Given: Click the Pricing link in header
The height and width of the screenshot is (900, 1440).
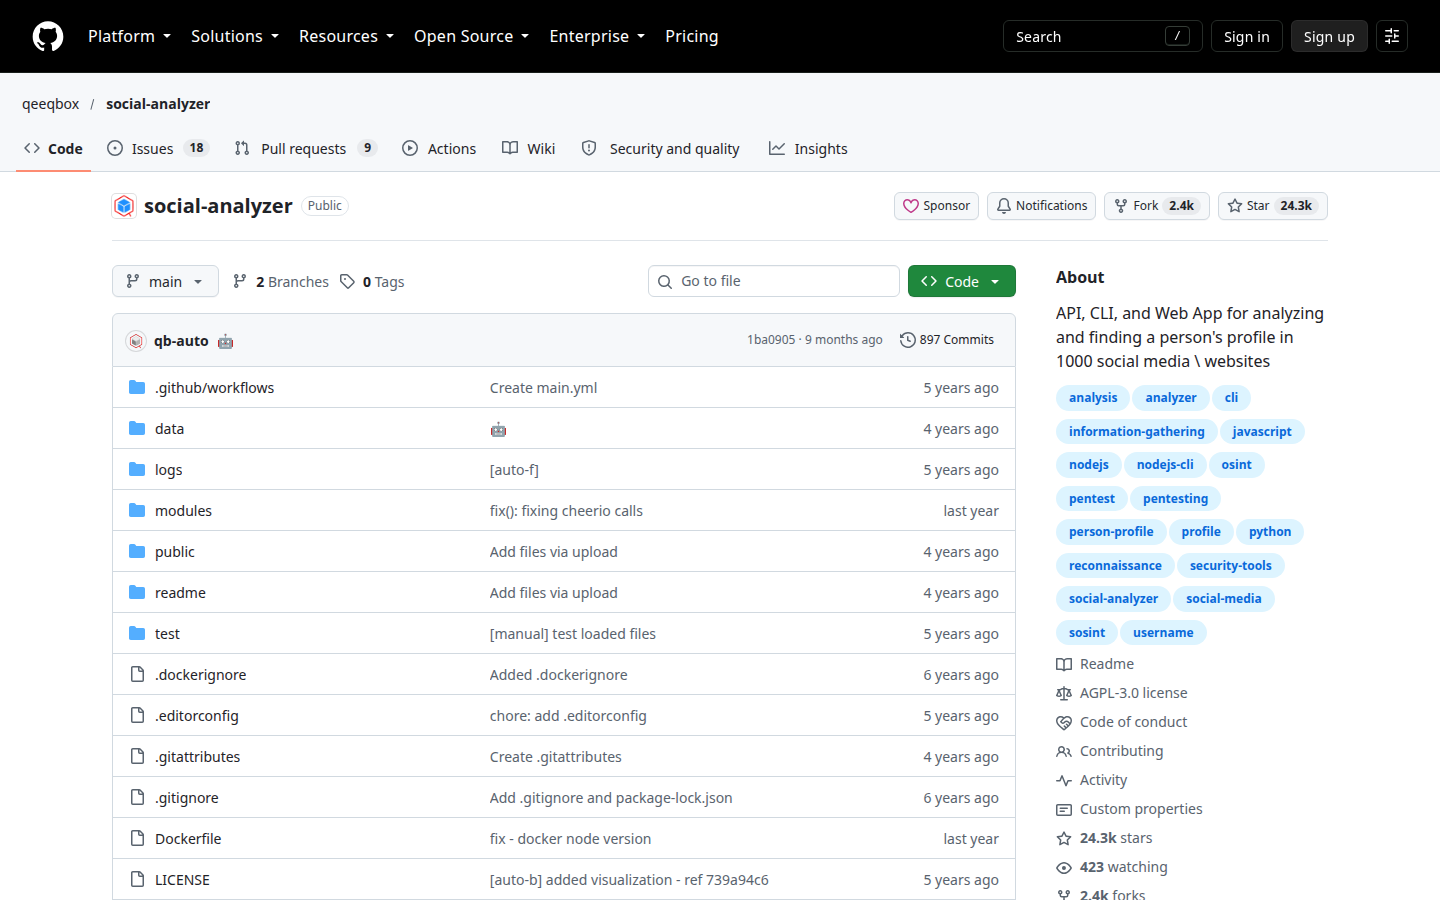Looking at the screenshot, I should pos(692,36).
